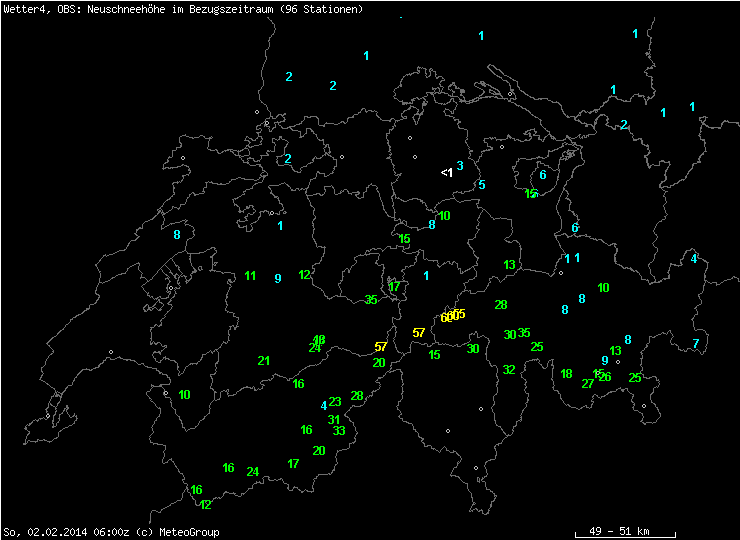Select the green 33 station label

tap(339, 432)
